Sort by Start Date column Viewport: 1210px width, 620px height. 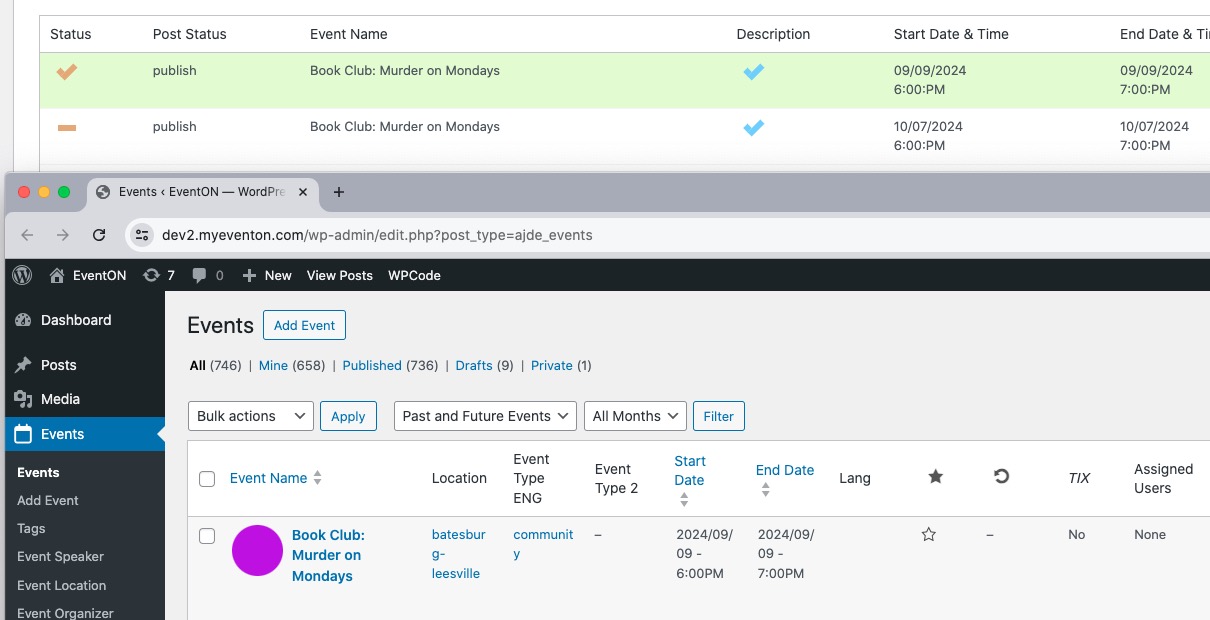[690, 479]
